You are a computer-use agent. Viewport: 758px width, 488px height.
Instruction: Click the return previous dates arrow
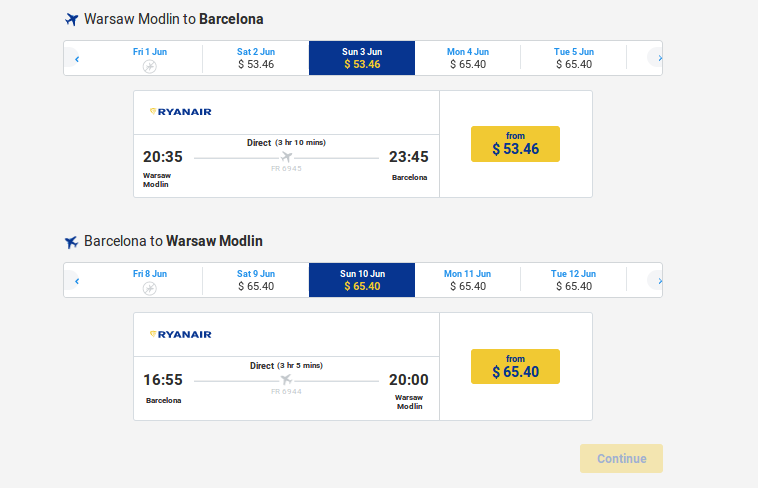77,281
